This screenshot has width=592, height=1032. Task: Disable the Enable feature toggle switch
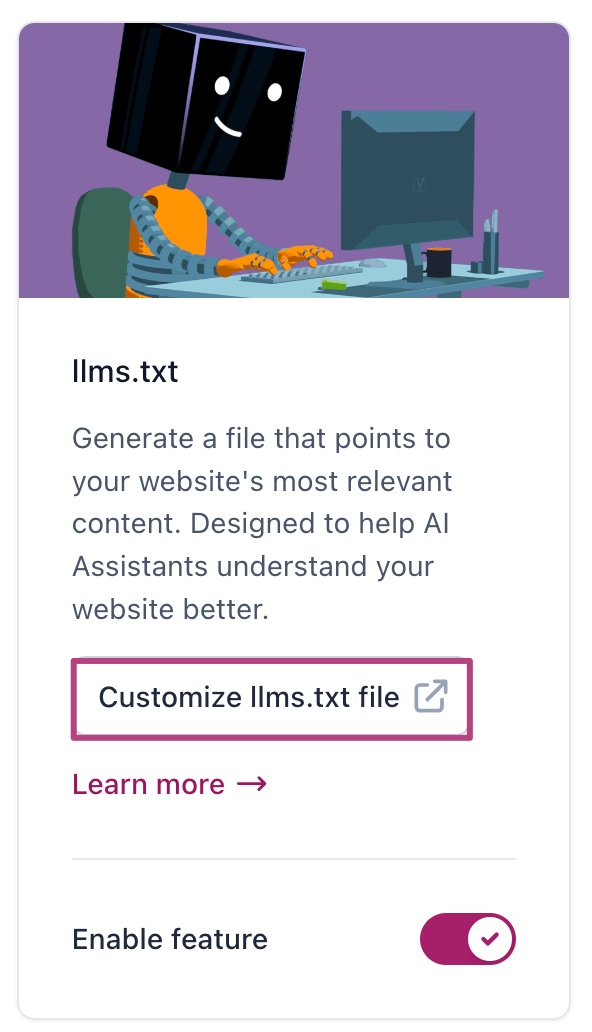[468, 939]
